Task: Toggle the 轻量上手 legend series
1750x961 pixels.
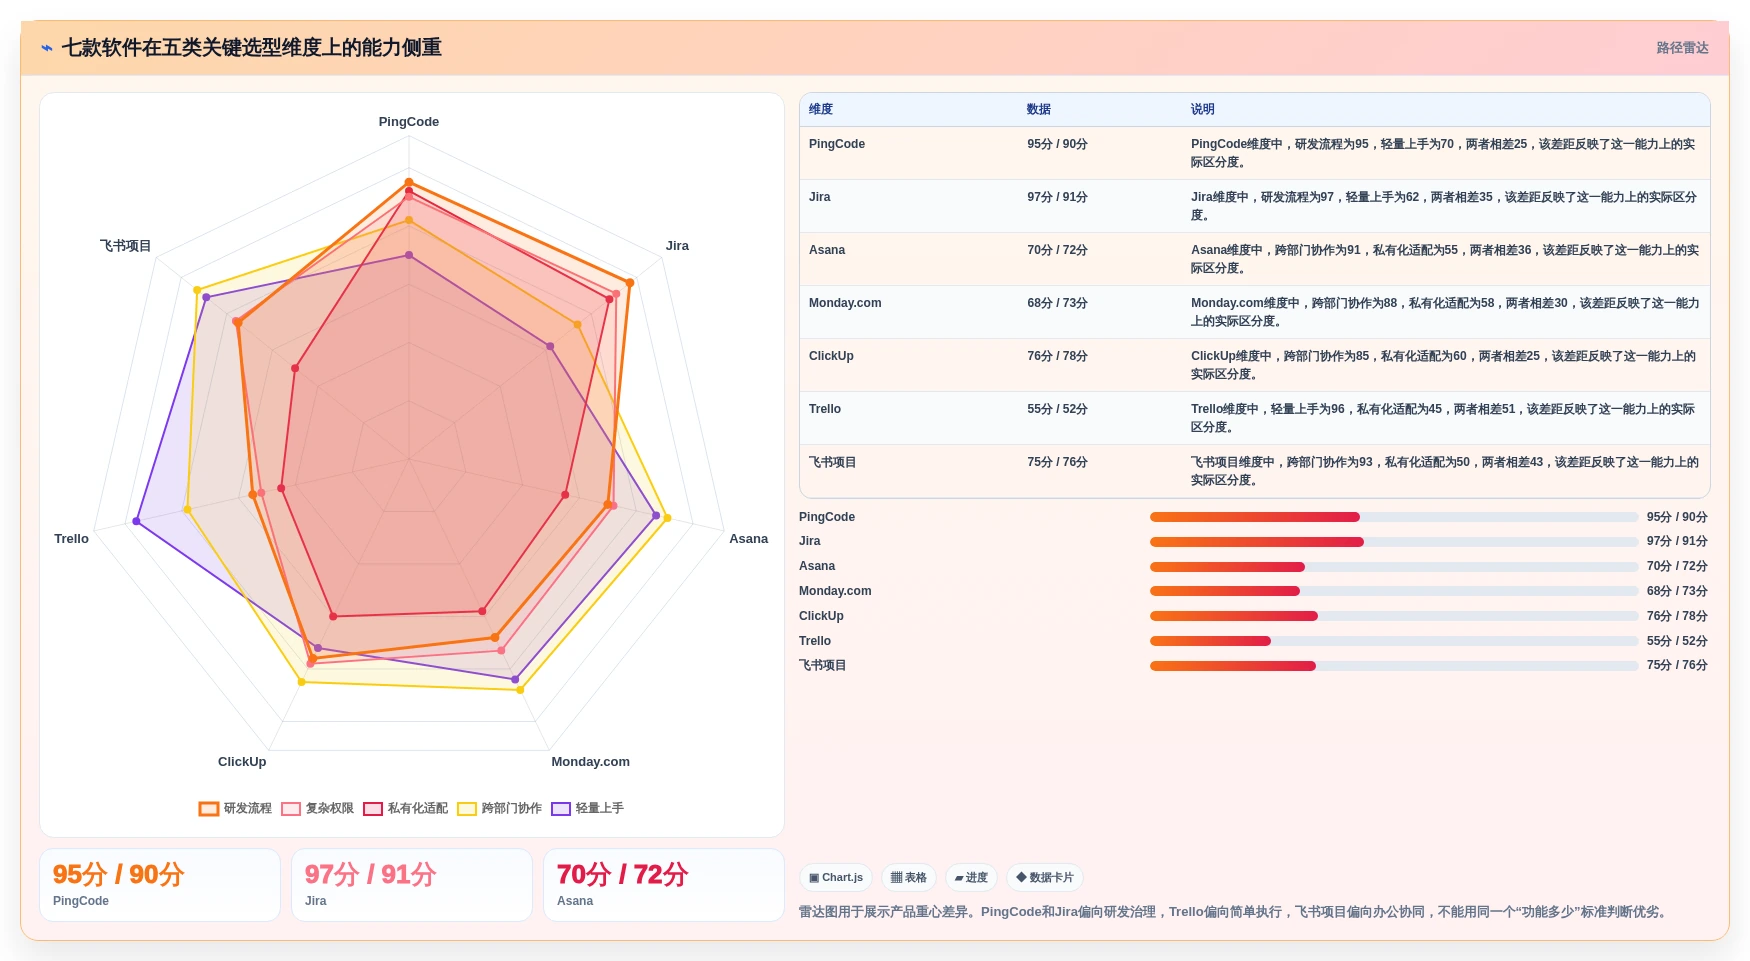Action: (x=587, y=808)
